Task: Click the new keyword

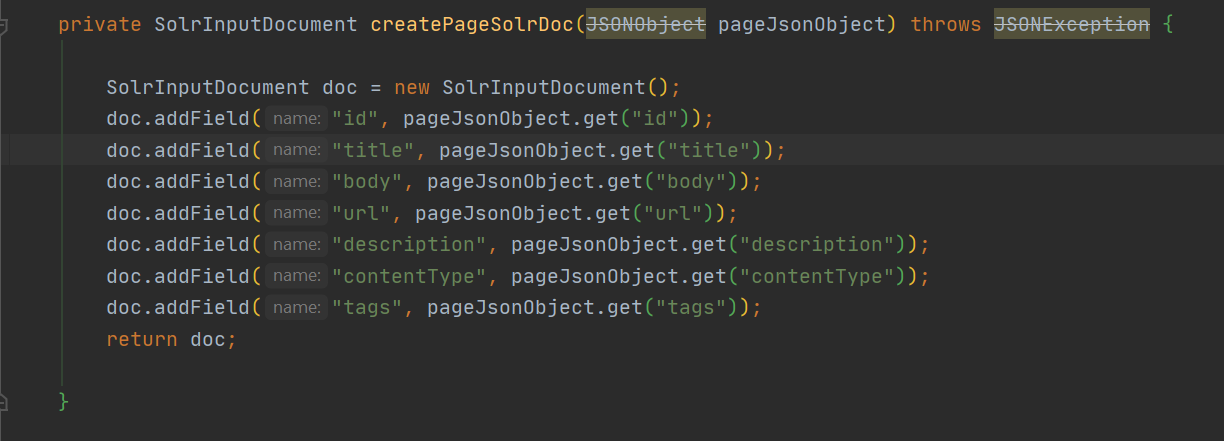Action: point(412,87)
